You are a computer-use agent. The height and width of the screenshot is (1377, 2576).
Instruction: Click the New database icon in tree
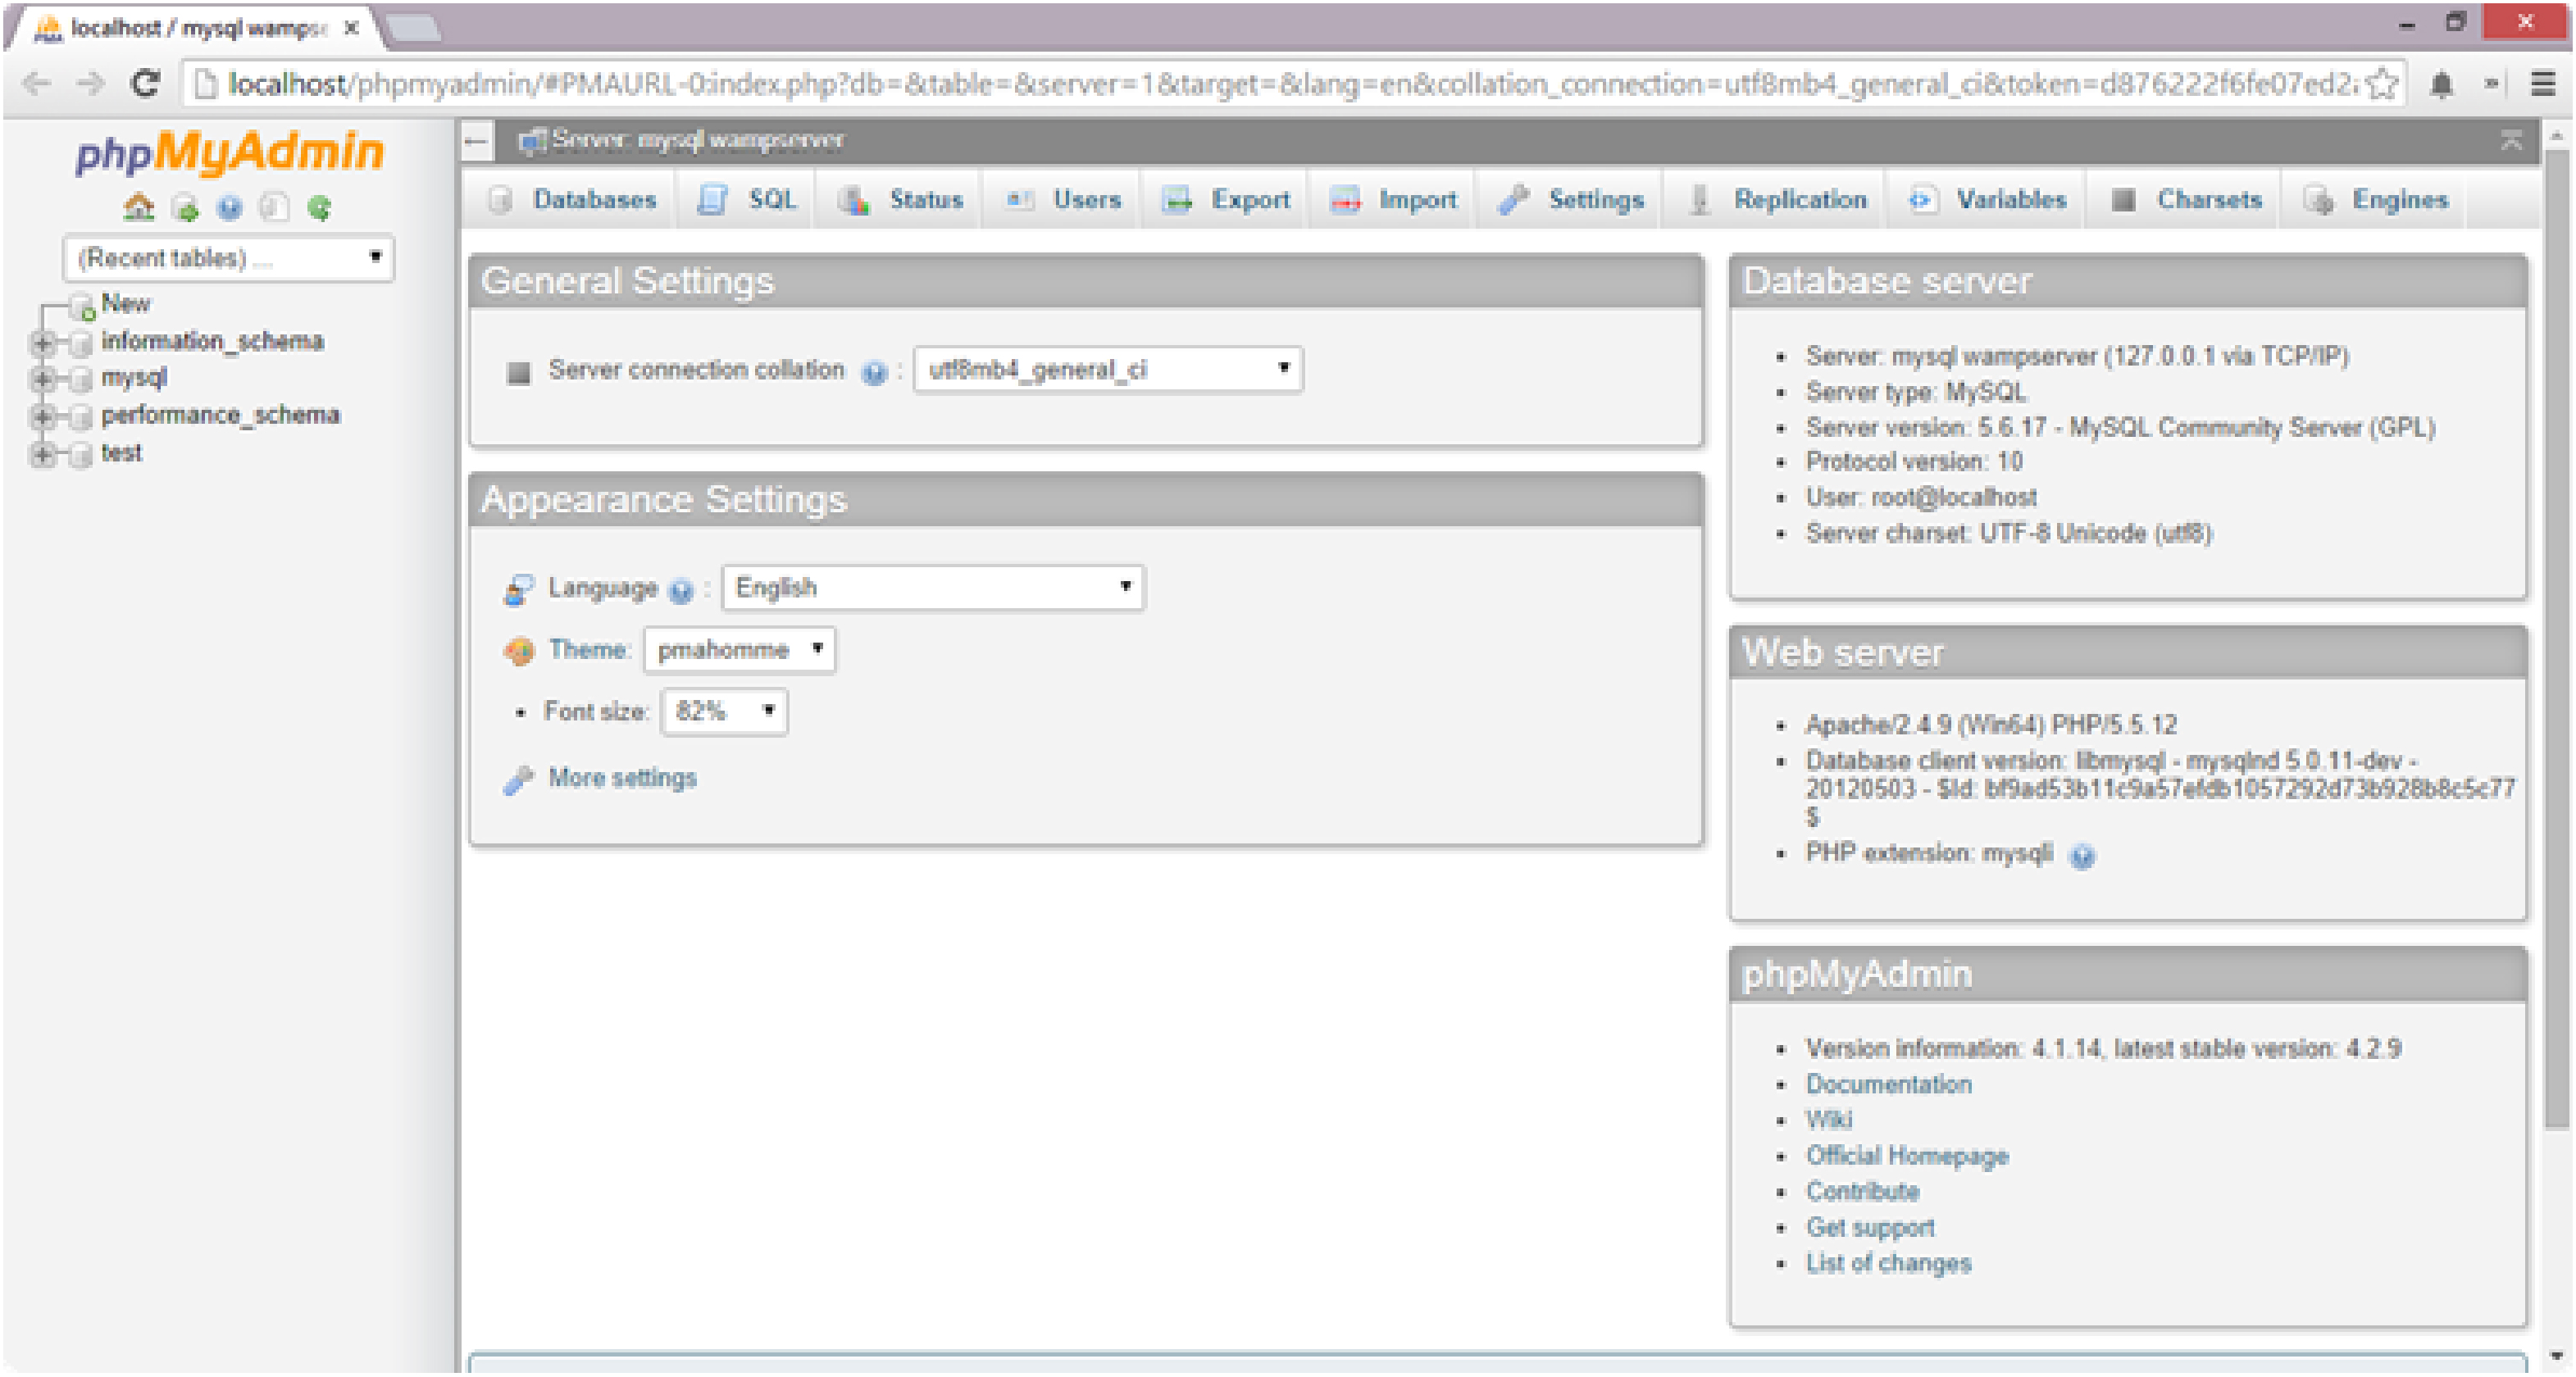click(83, 306)
